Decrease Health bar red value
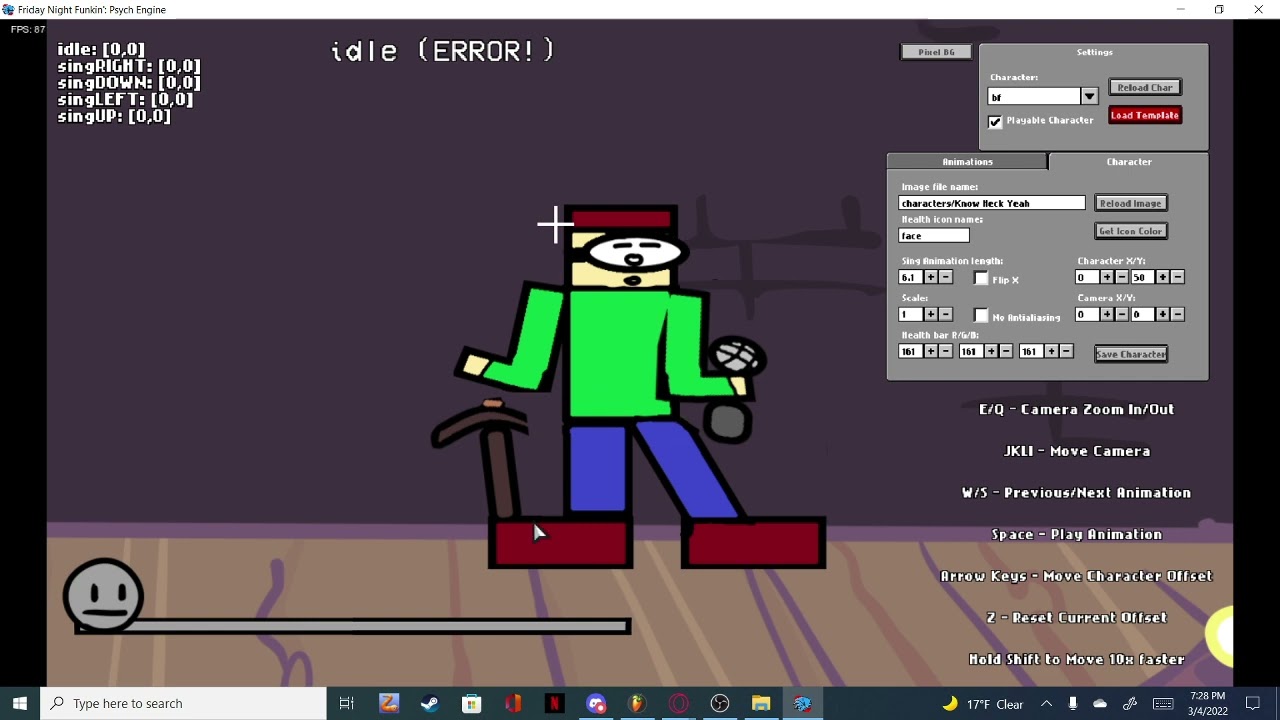Image resolution: width=1280 pixels, height=720 pixels. click(946, 351)
